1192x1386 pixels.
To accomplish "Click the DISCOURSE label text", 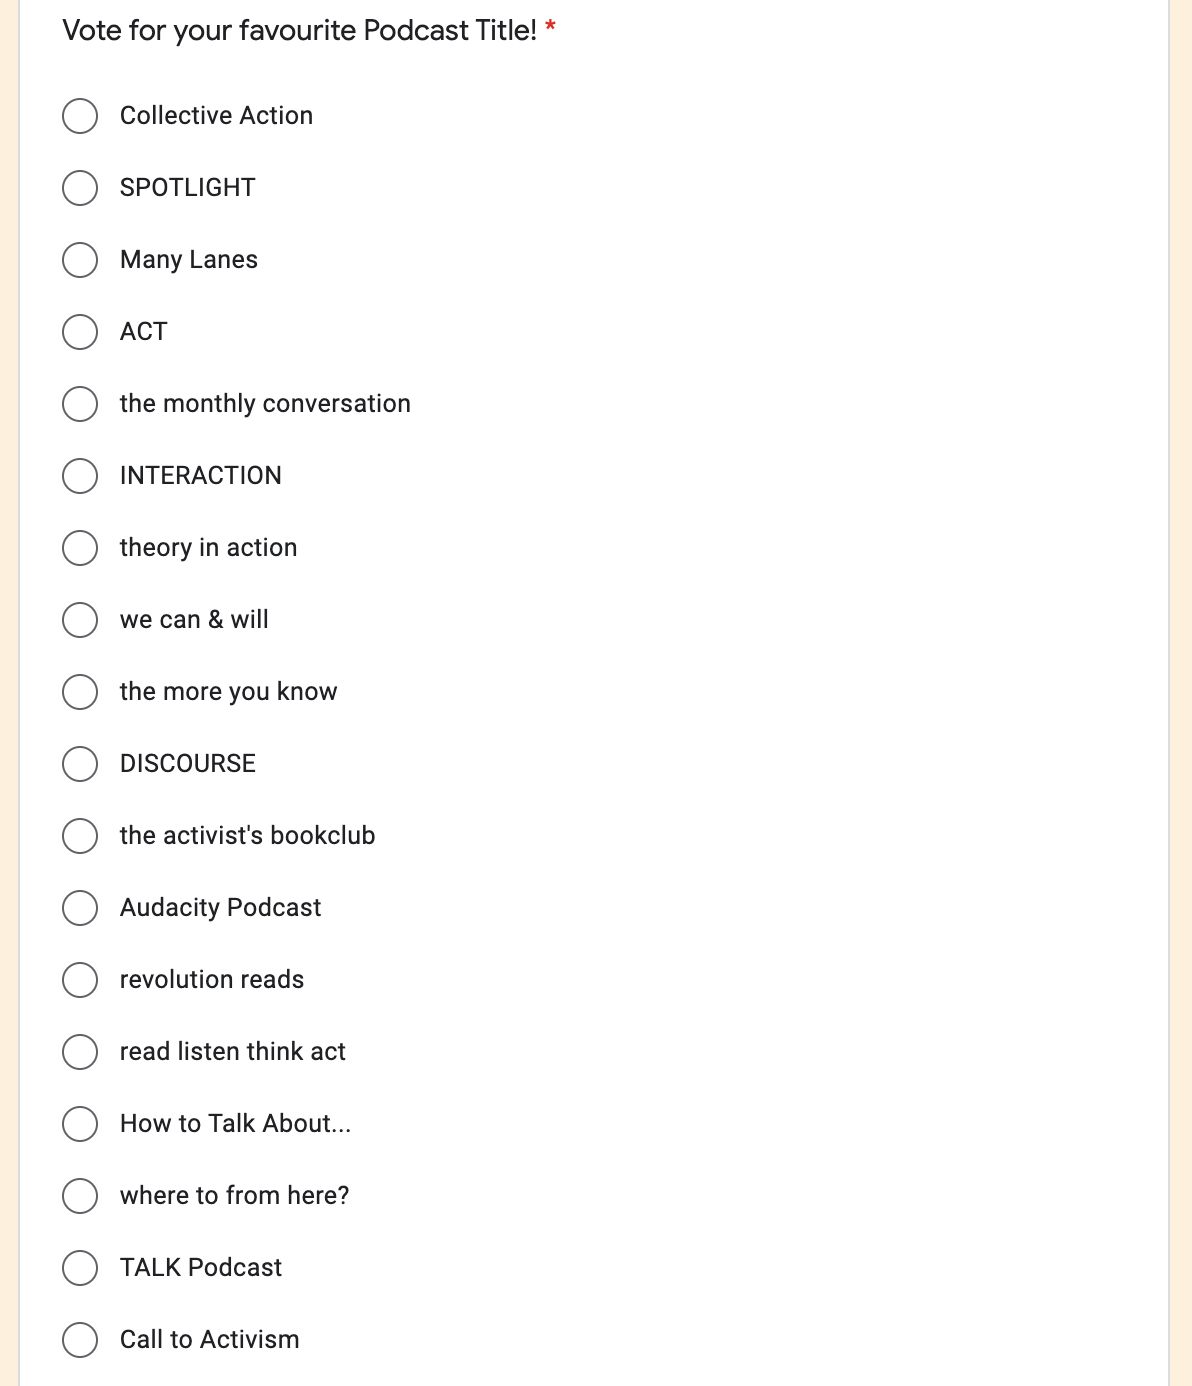I will point(188,764).
